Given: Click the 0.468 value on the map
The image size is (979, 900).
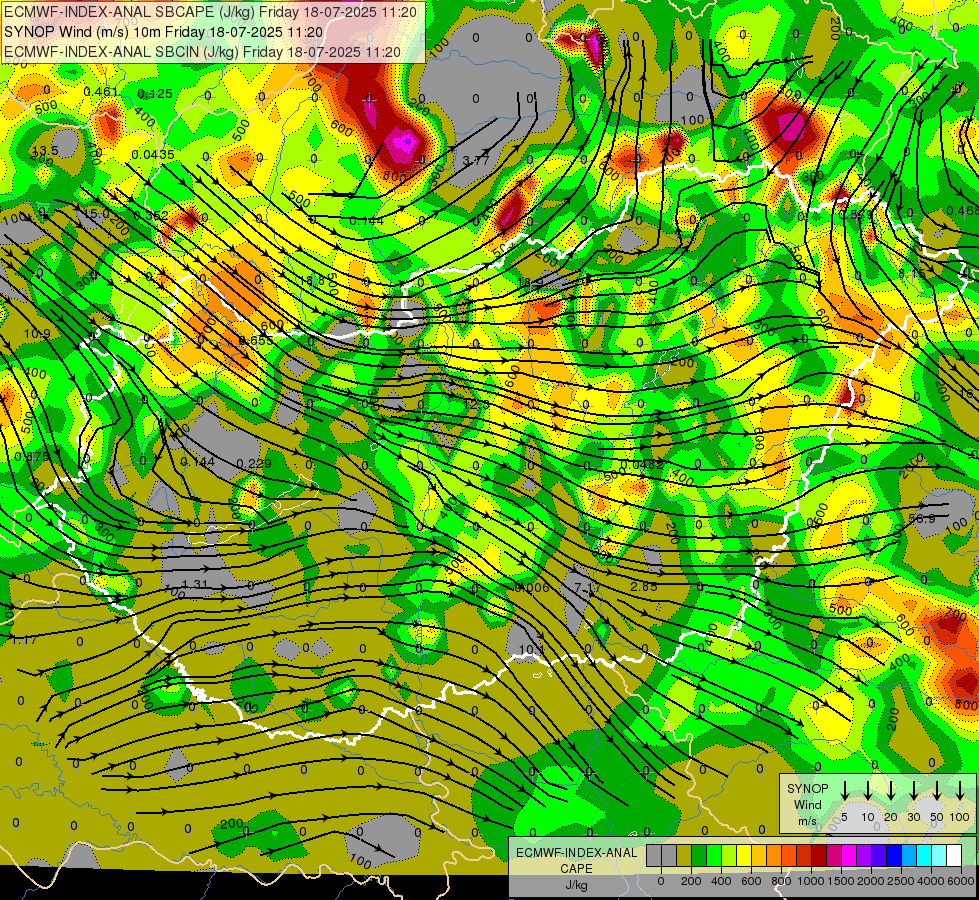Looking at the screenshot, I should click(962, 211).
